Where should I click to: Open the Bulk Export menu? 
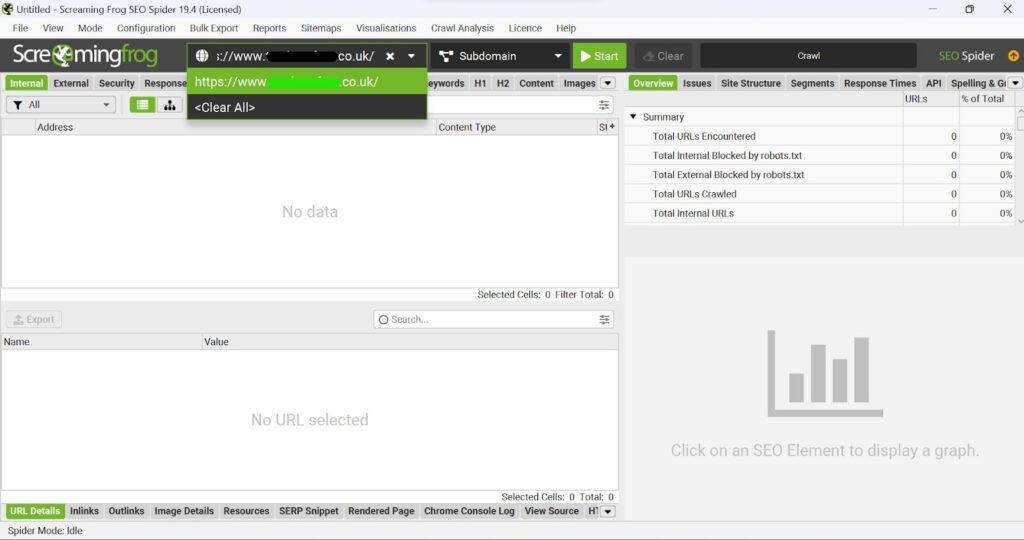click(x=214, y=28)
